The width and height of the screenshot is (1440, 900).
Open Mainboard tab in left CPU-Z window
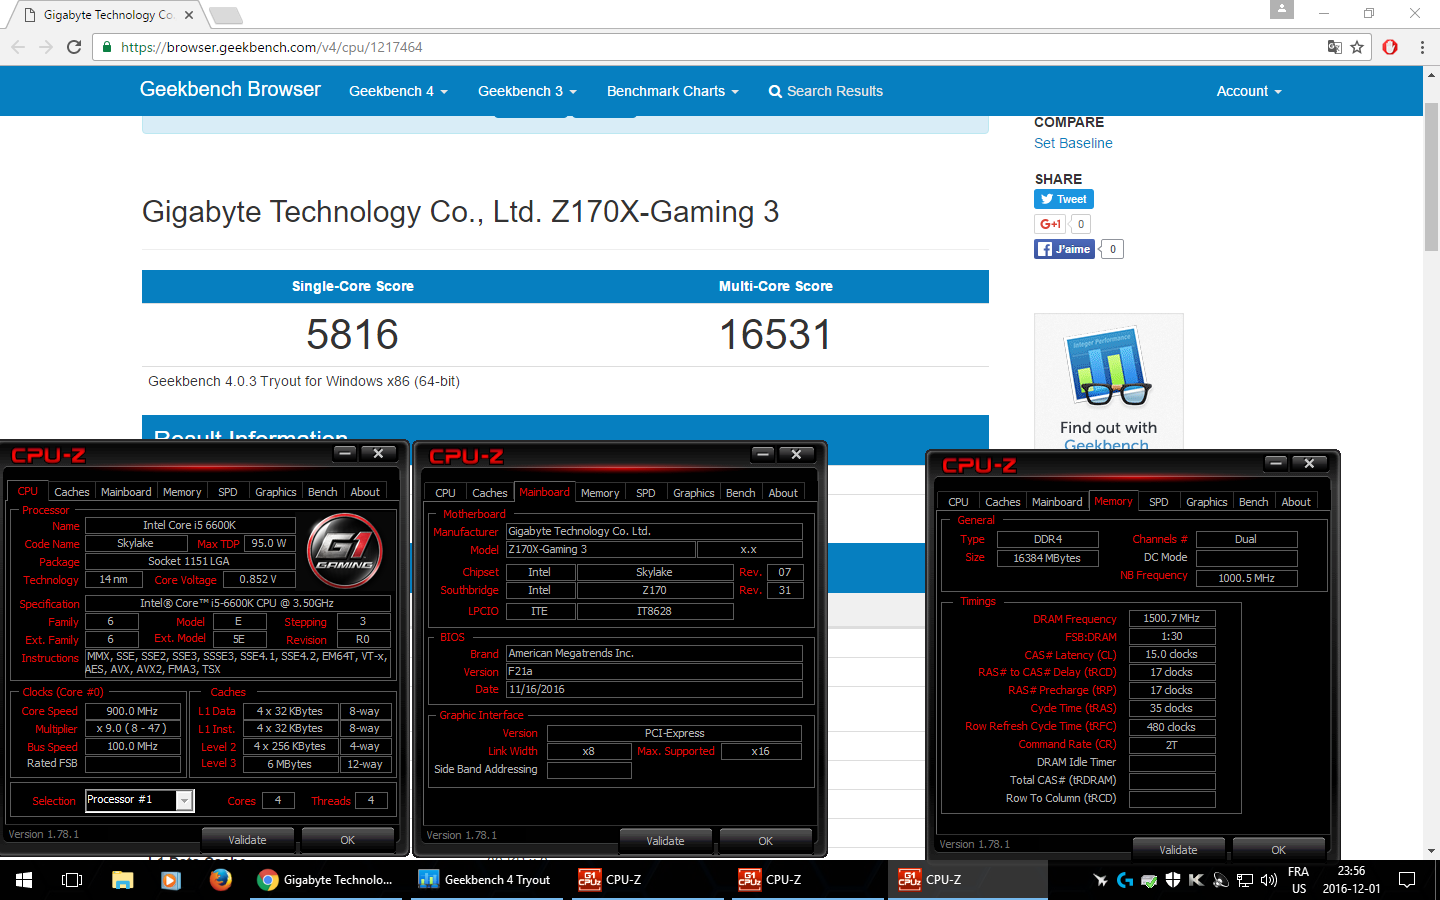126,492
